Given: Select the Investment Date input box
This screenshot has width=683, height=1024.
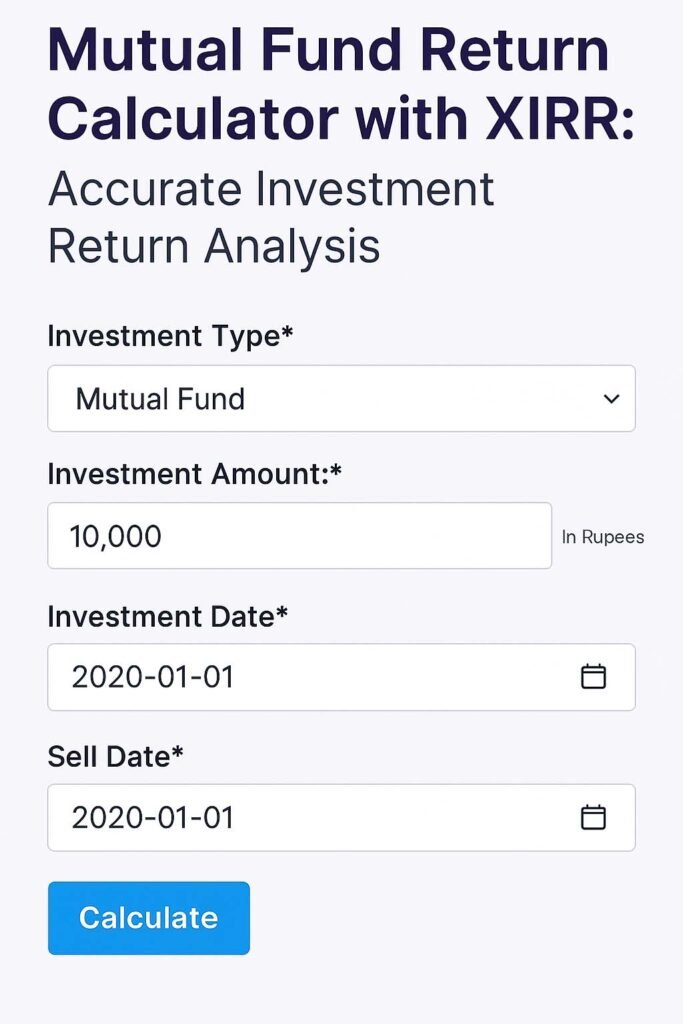Looking at the screenshot, I should click(300, 677).
